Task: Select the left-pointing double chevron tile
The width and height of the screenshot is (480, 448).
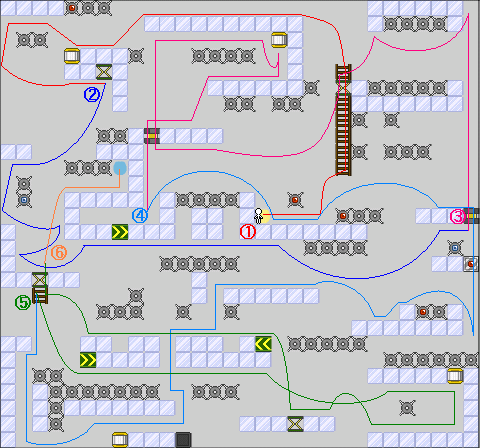Action: click(263, 344)
